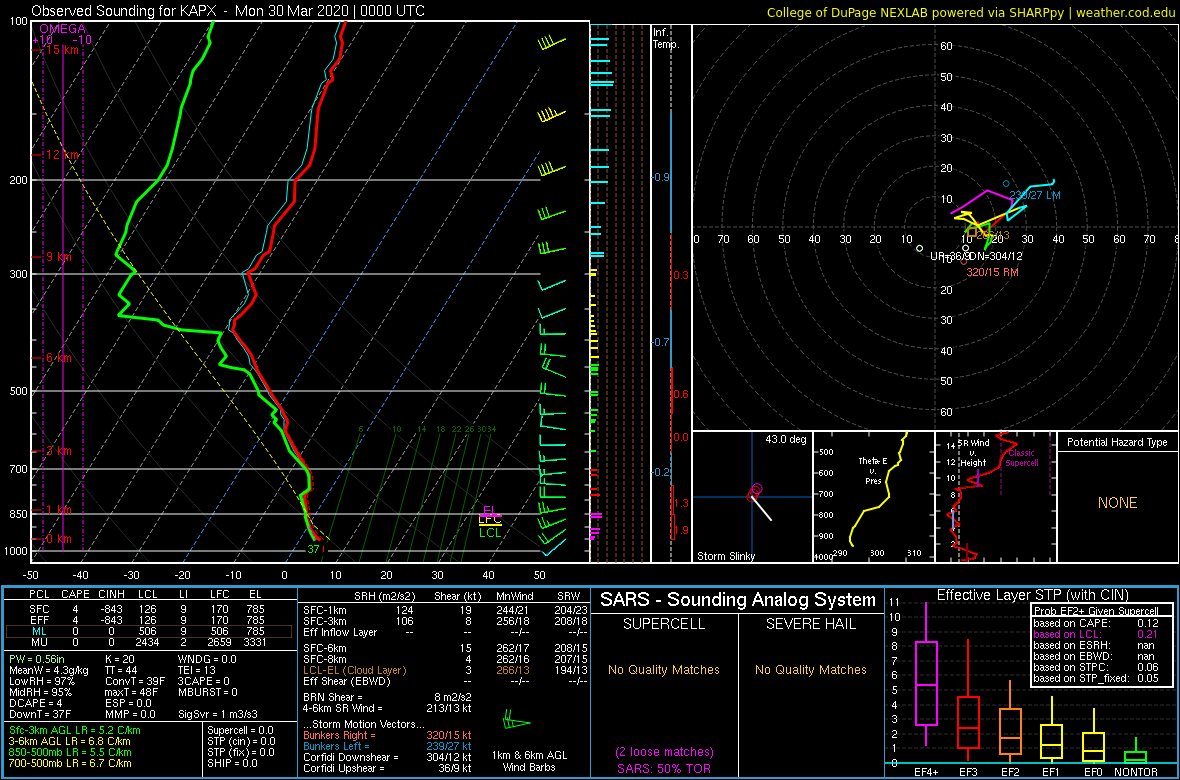This screenshot has width=1180, height=780.
Task: Click the based on STP_fixed: 0.05 row
Action: coord(1096,680)
